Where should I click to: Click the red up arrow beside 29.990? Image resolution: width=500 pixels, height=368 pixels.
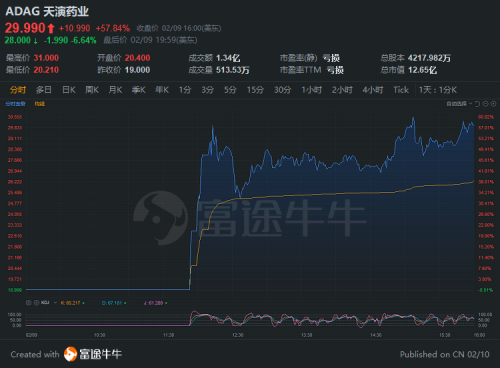click(51, 28)
